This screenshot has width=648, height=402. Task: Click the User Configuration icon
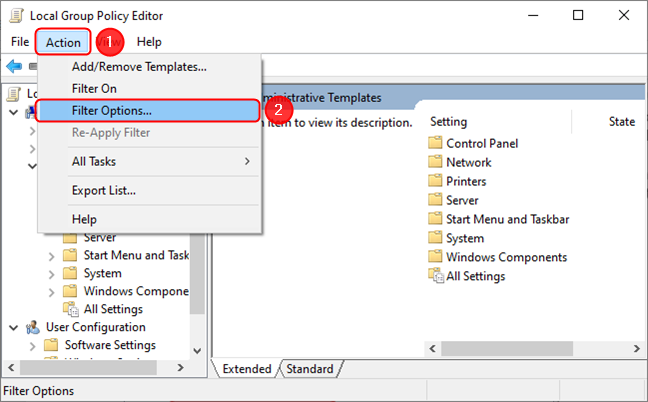click(33, 327)
